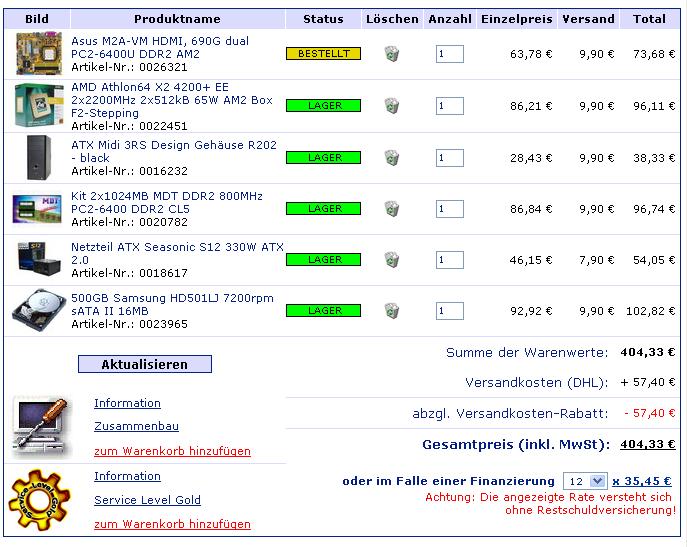
Task: Click the + 57,40 € Versandkosten value
Action: (x=648, y=382)
